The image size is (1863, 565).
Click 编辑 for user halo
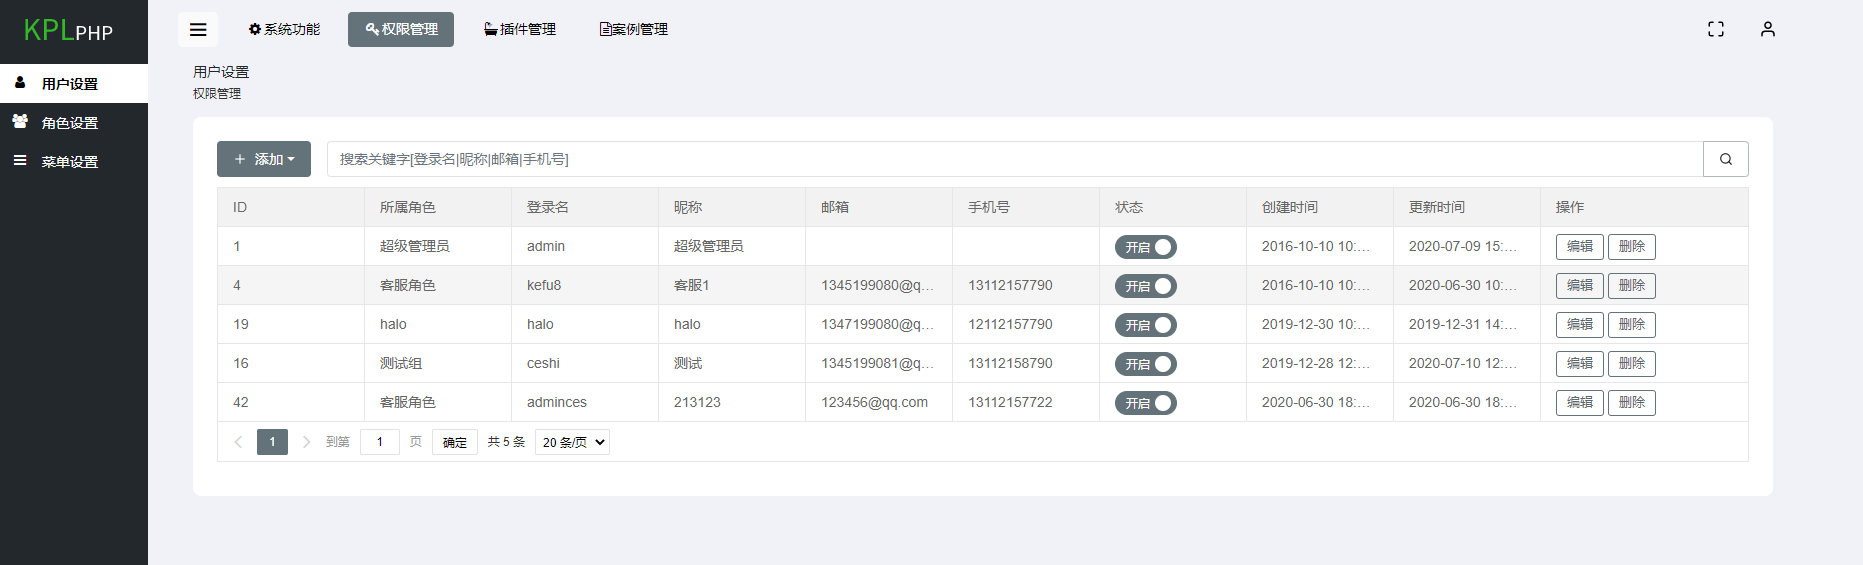pyautogui.click(x=1580, y=325)
